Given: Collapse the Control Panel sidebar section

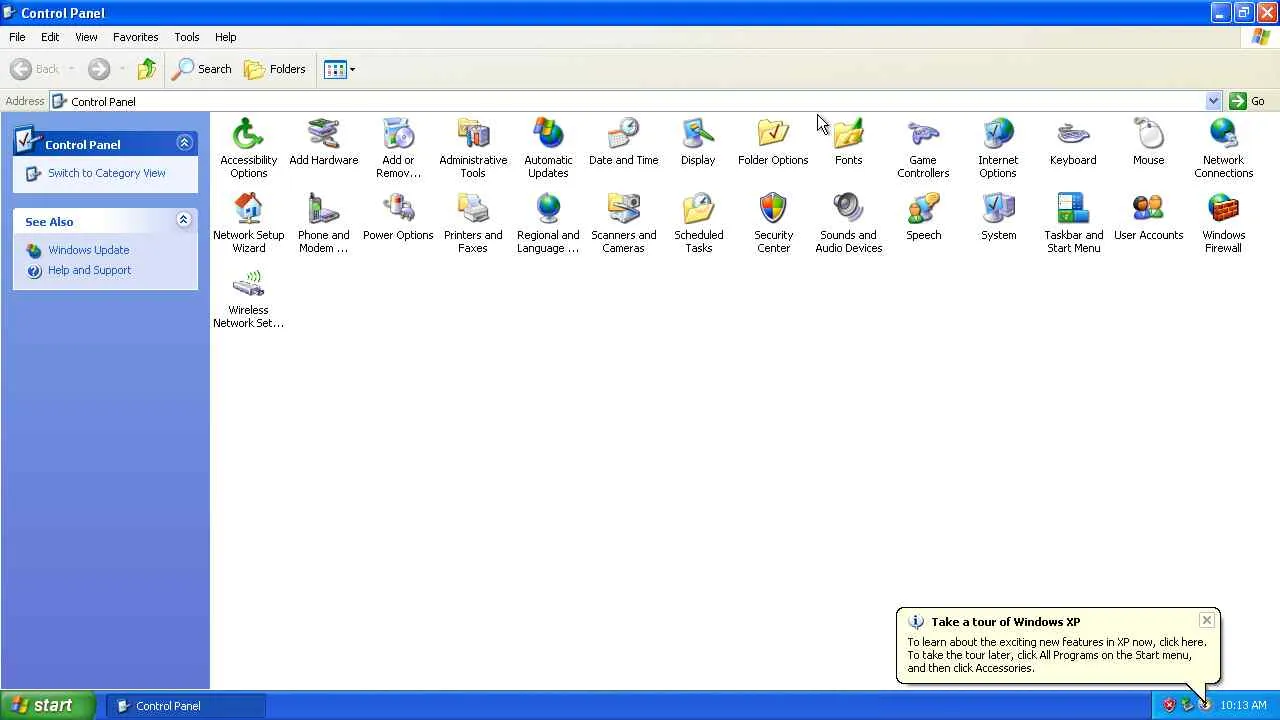Looking at the screenshot, I should 184,143.
